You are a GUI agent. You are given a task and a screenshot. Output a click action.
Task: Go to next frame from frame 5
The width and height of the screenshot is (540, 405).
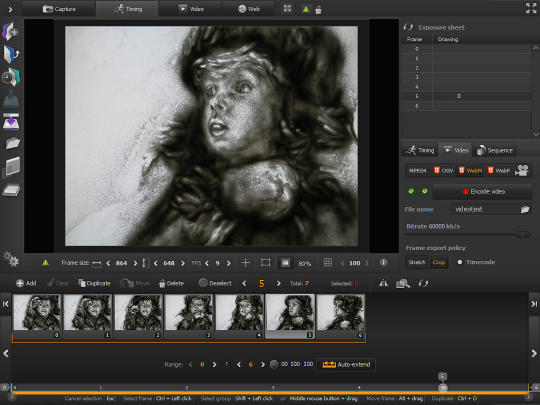coord(279,283)
